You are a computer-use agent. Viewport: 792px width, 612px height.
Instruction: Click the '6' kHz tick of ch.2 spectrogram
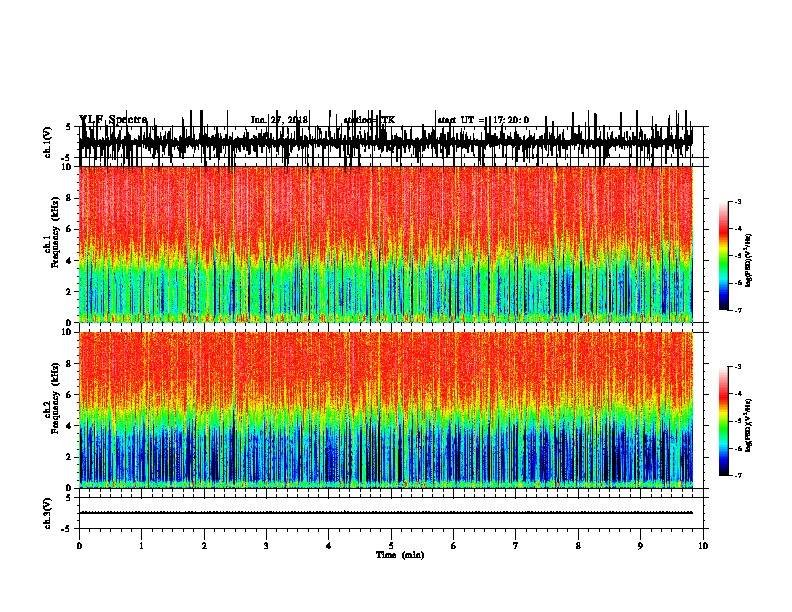tap(69, 395)
